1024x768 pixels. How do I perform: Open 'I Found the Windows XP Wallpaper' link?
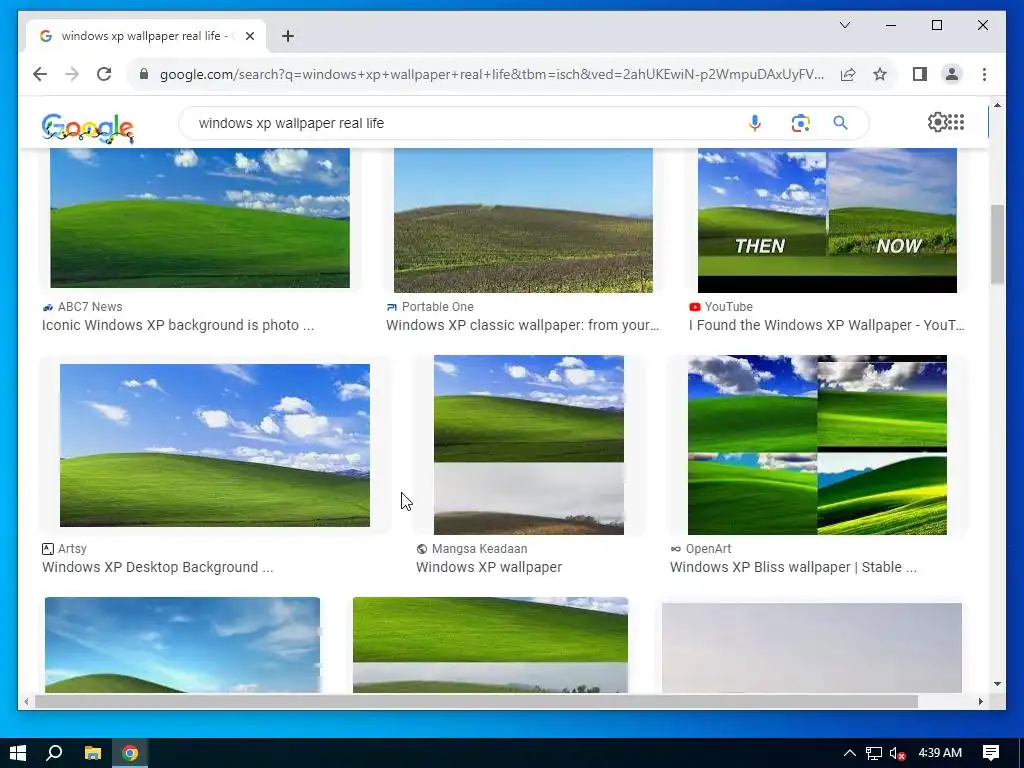pyautogui.click(x=826, y=325)
